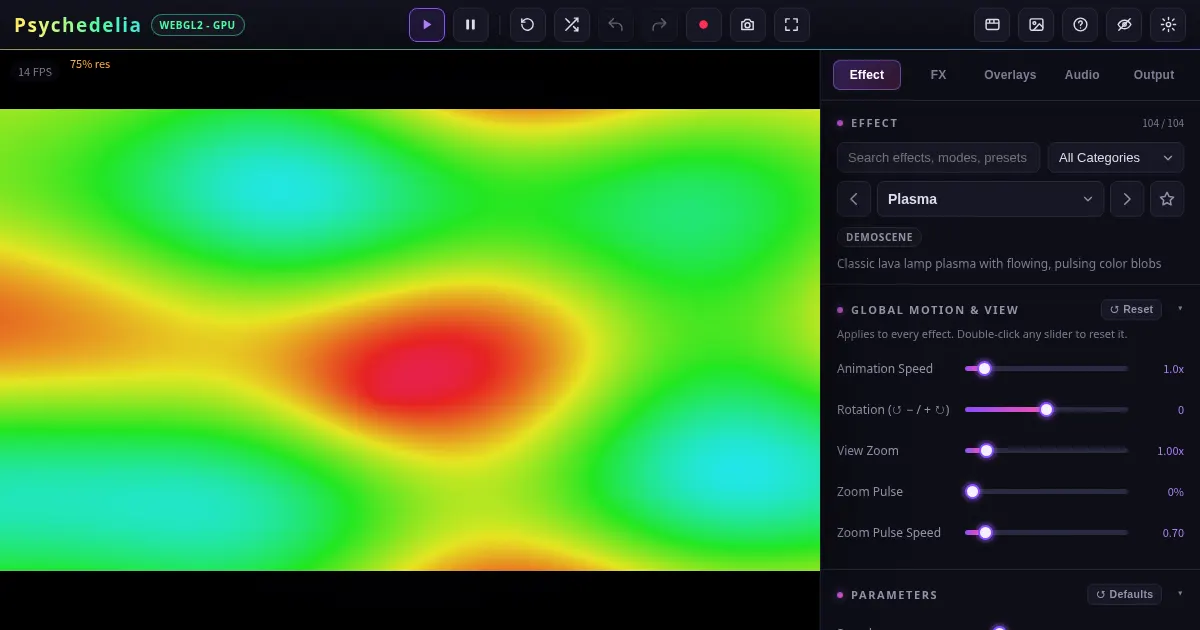The height and width of the screenshot is (630, 1200).
Task: Open settings with the gear icon
Action: click(x=1168, y=25)
